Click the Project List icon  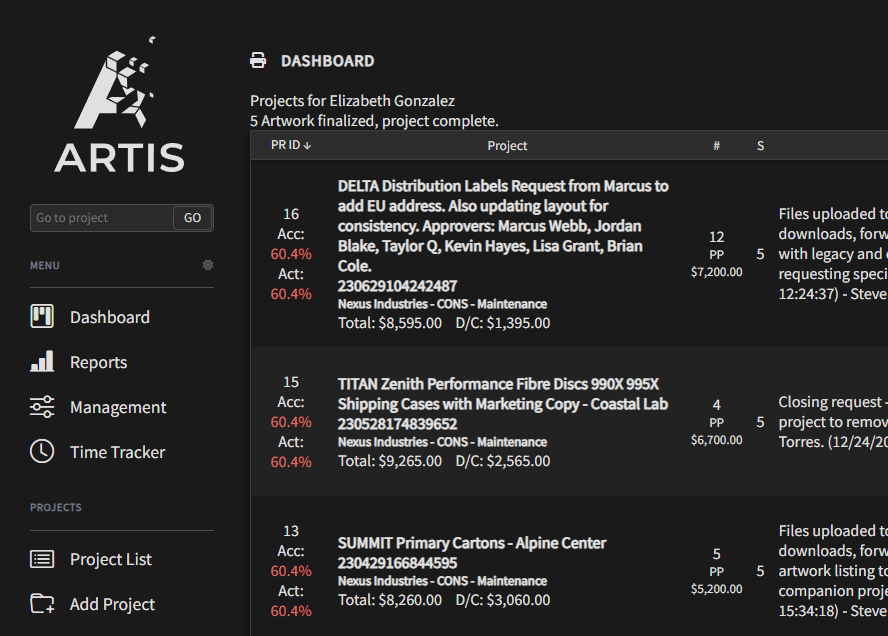42,559
